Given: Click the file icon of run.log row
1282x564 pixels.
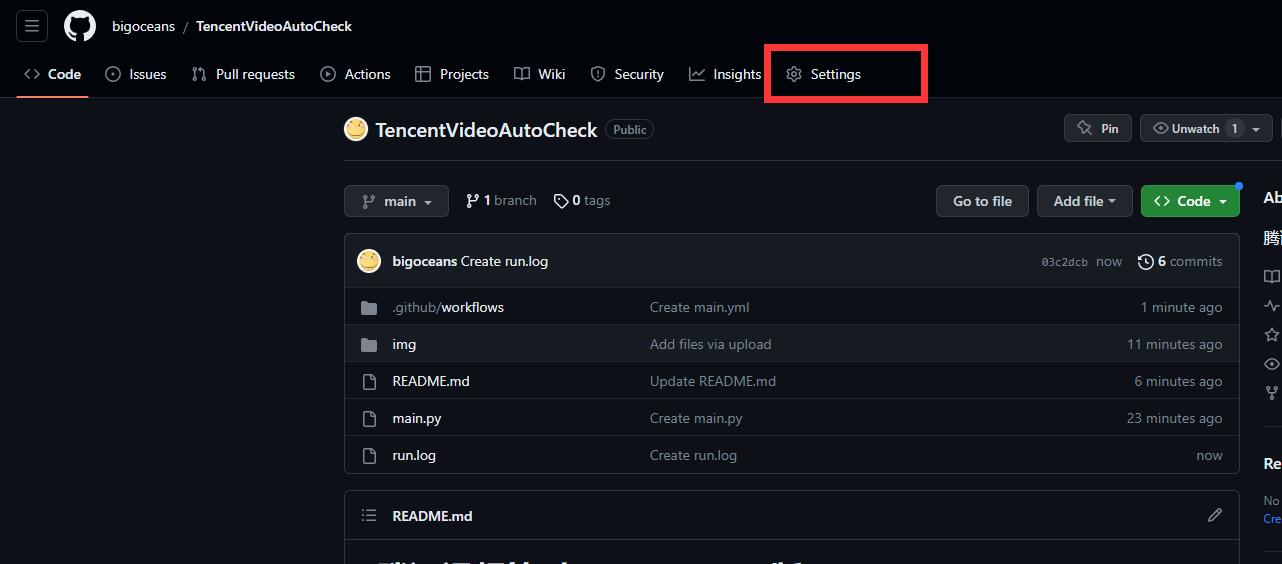Looking at the screenshot, I should (369, 455).
